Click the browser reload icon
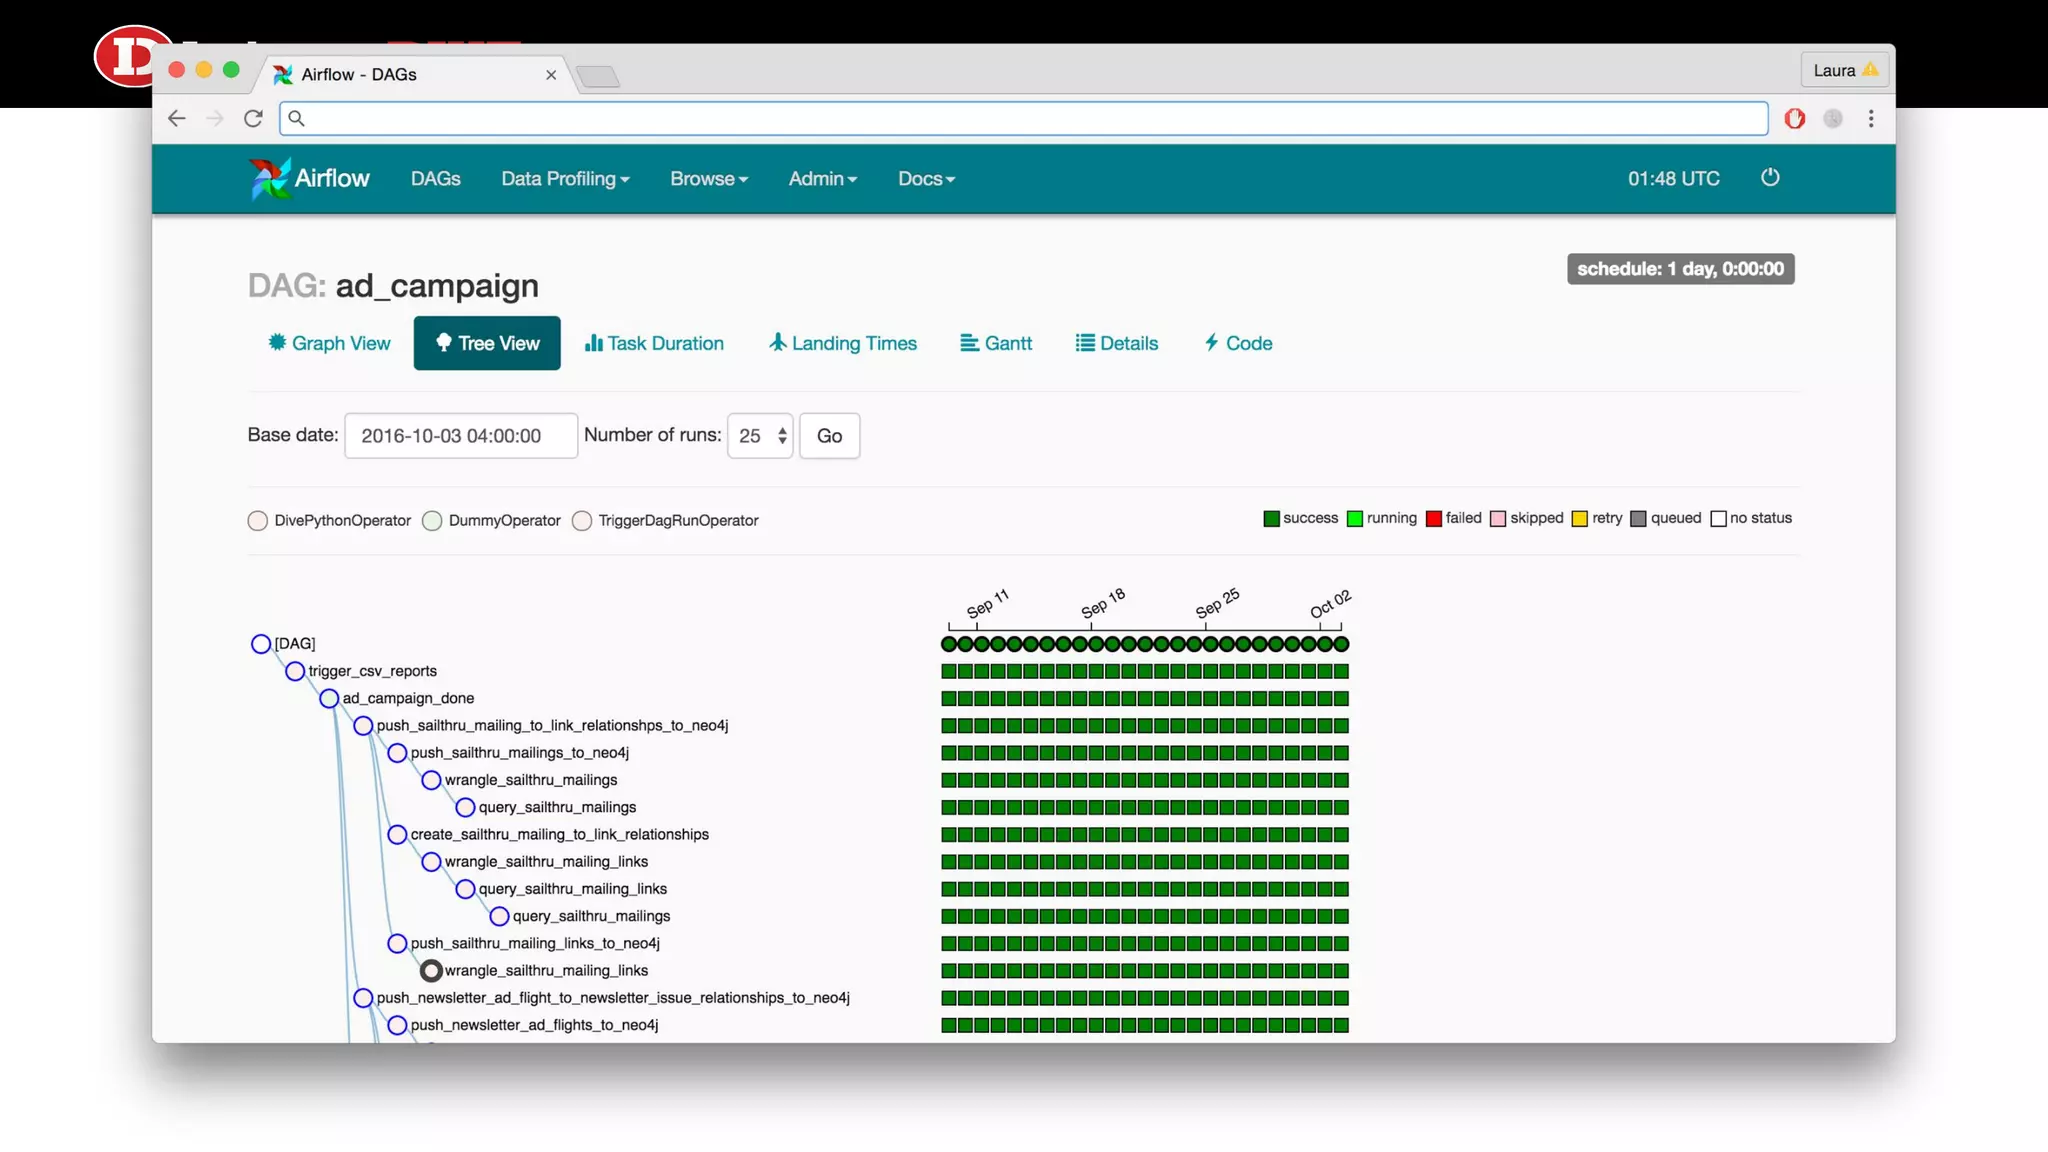The width and height of the screenshot is (2048, 1152). [253, 119]
